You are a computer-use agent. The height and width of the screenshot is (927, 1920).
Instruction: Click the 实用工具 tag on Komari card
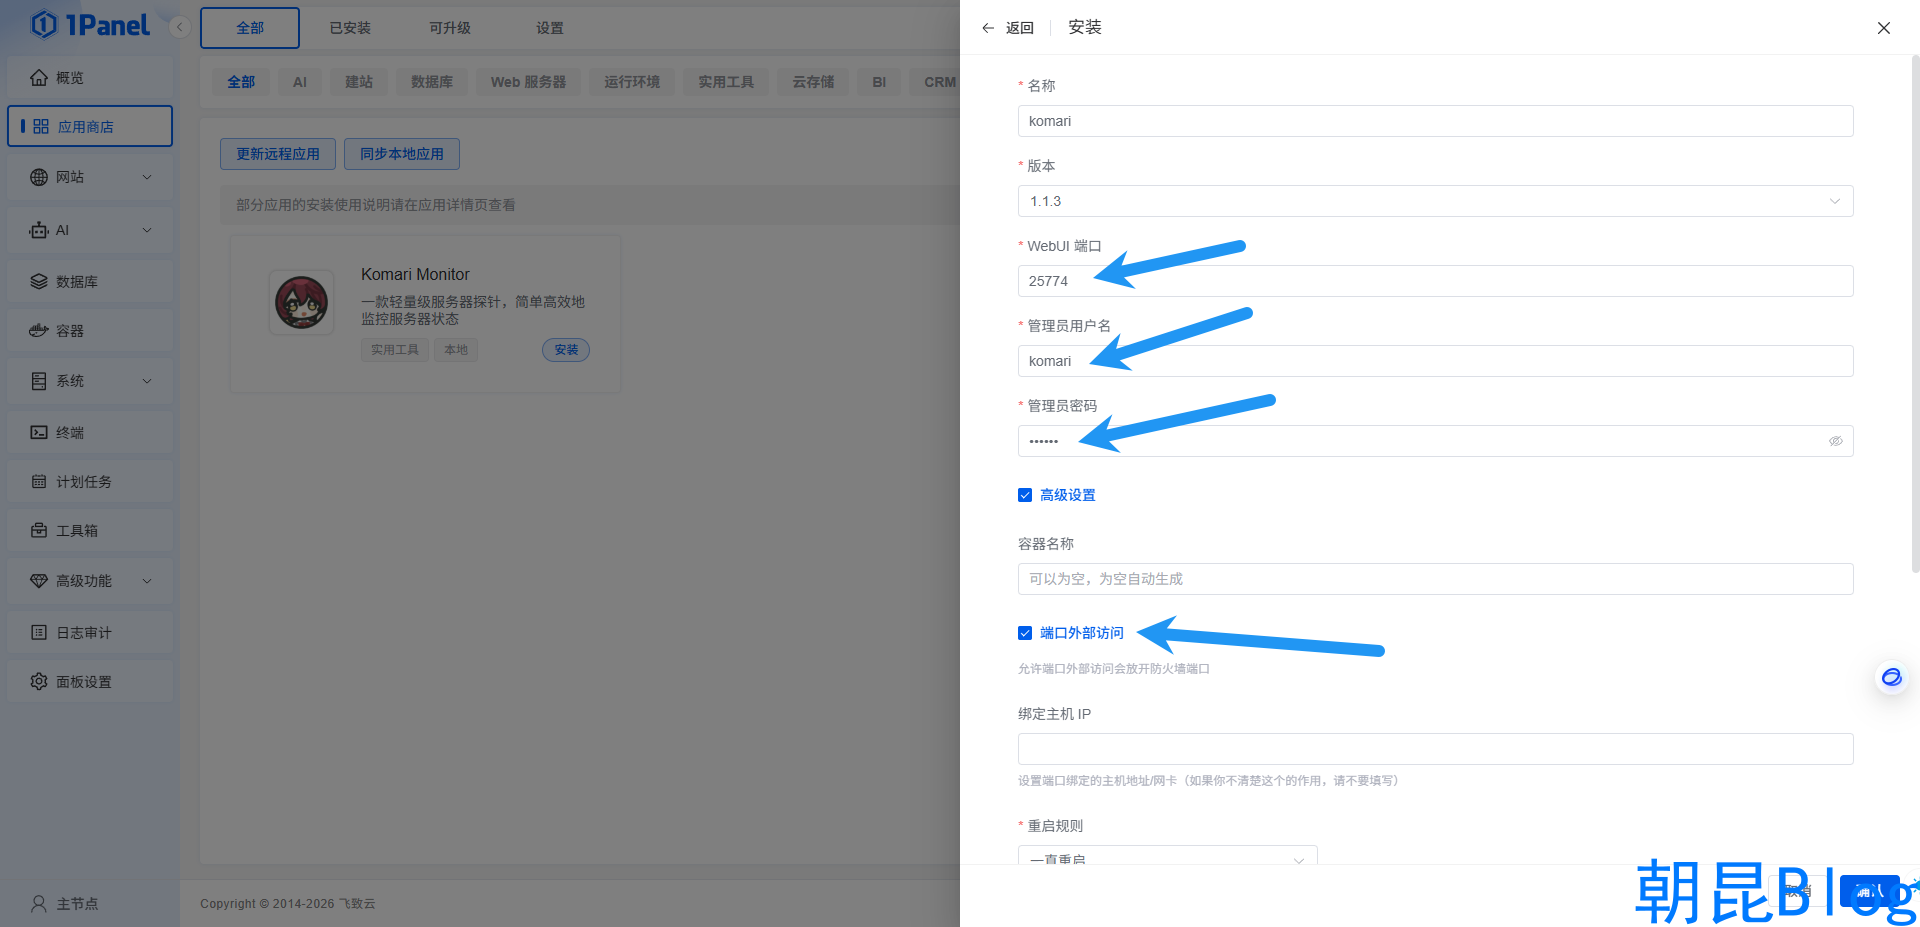[x=395, y=350]
